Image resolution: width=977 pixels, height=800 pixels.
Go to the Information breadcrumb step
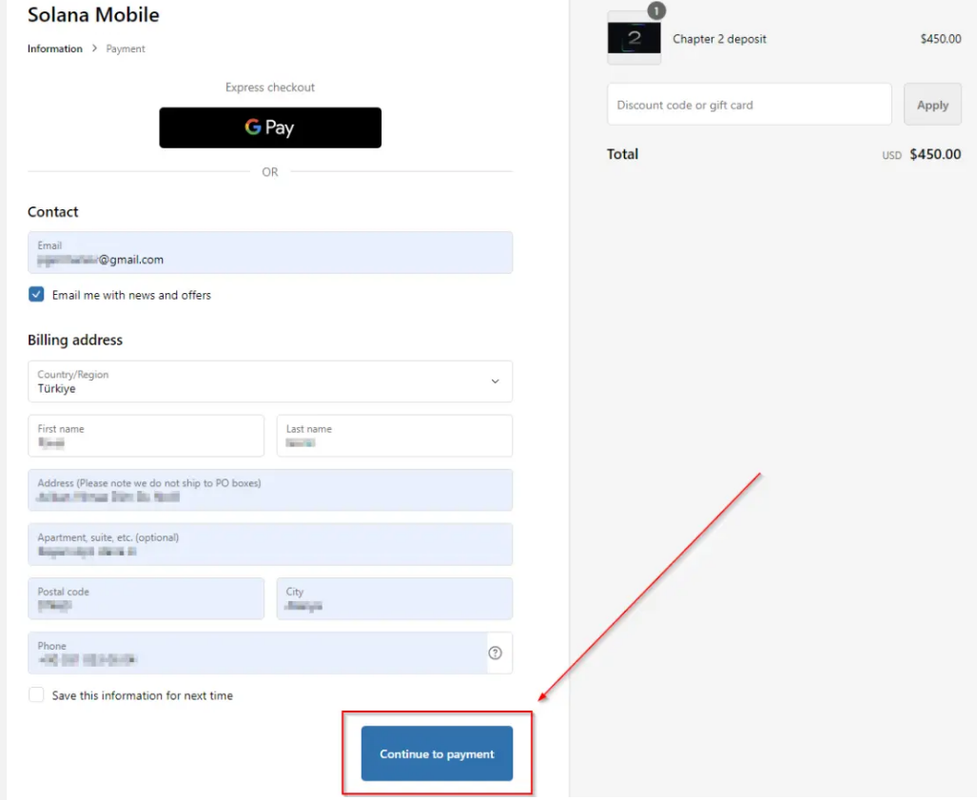pos(55,49)
